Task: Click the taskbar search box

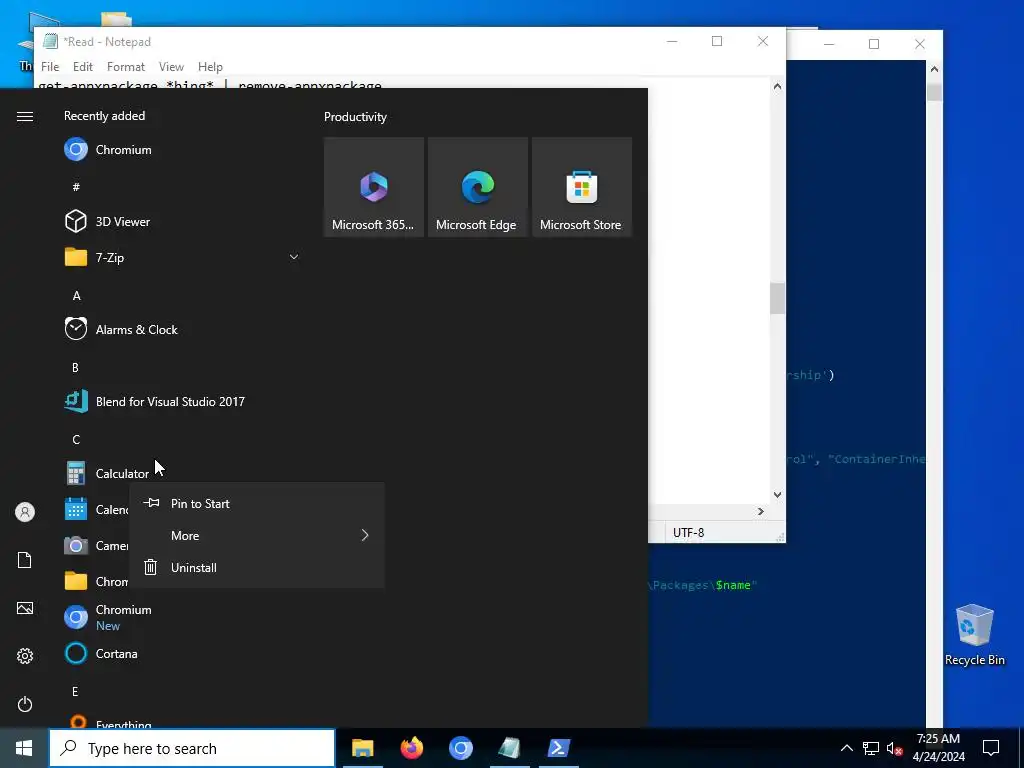Action: pos(192,748)
